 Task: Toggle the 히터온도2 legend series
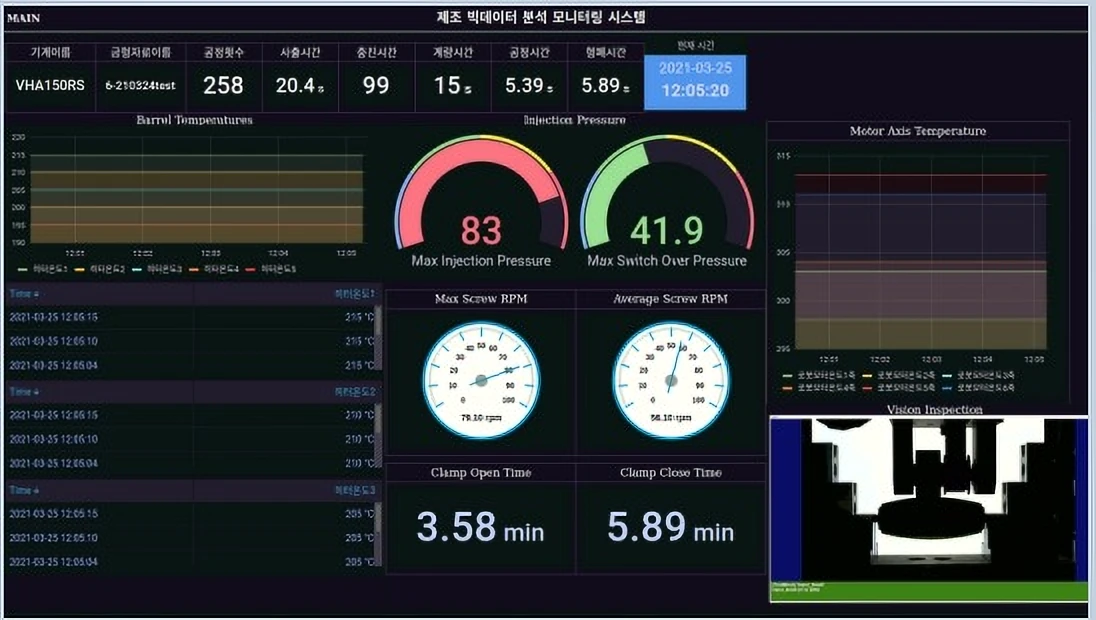[100, 269]
